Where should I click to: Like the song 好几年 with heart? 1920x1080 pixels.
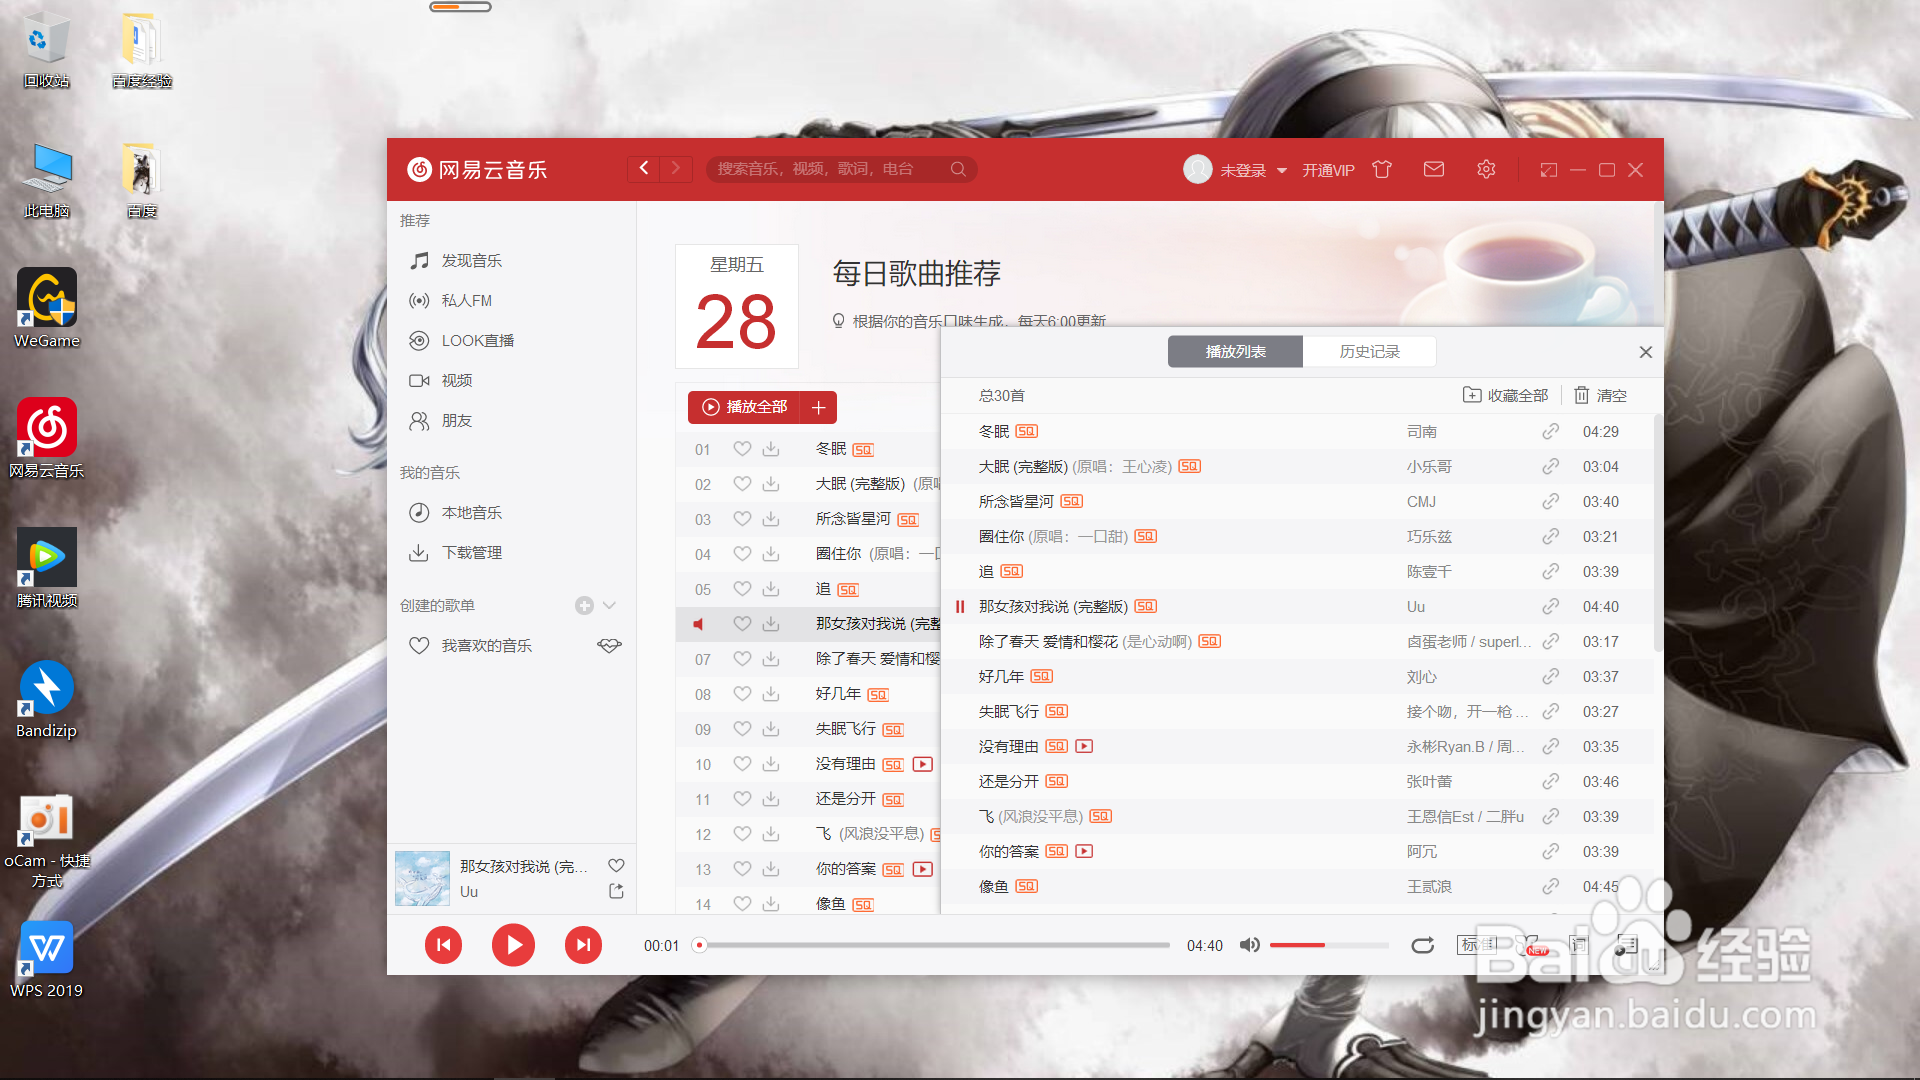pyautogui.click(x=742, y=694)
